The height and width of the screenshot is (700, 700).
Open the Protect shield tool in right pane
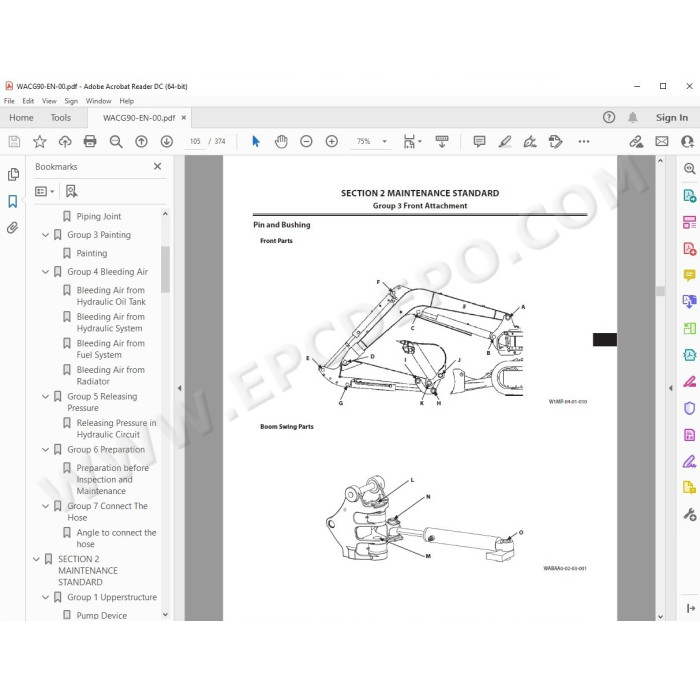click(690, 408)
